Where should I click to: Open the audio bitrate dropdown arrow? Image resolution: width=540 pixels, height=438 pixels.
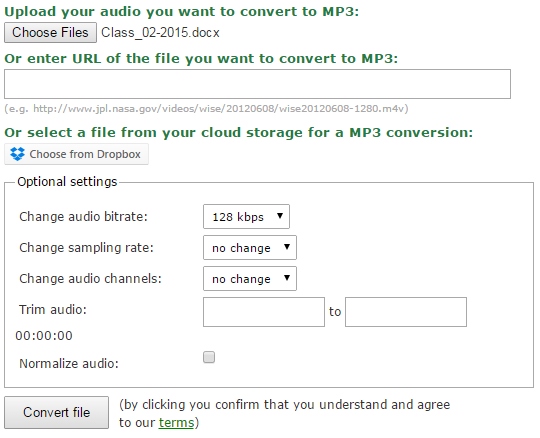[x=280, y=216]
